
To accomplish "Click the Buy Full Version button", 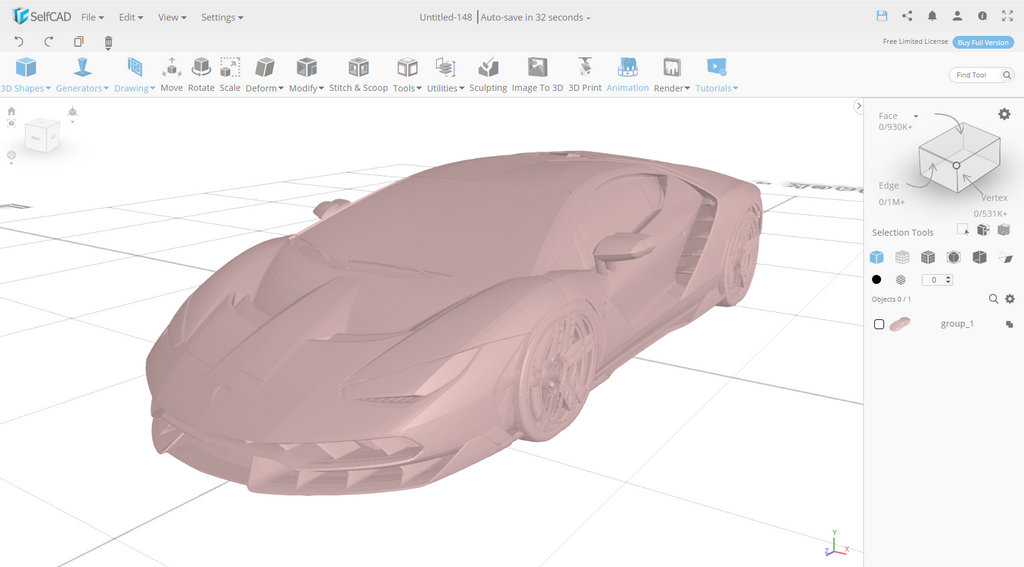I will coord(982,42).
